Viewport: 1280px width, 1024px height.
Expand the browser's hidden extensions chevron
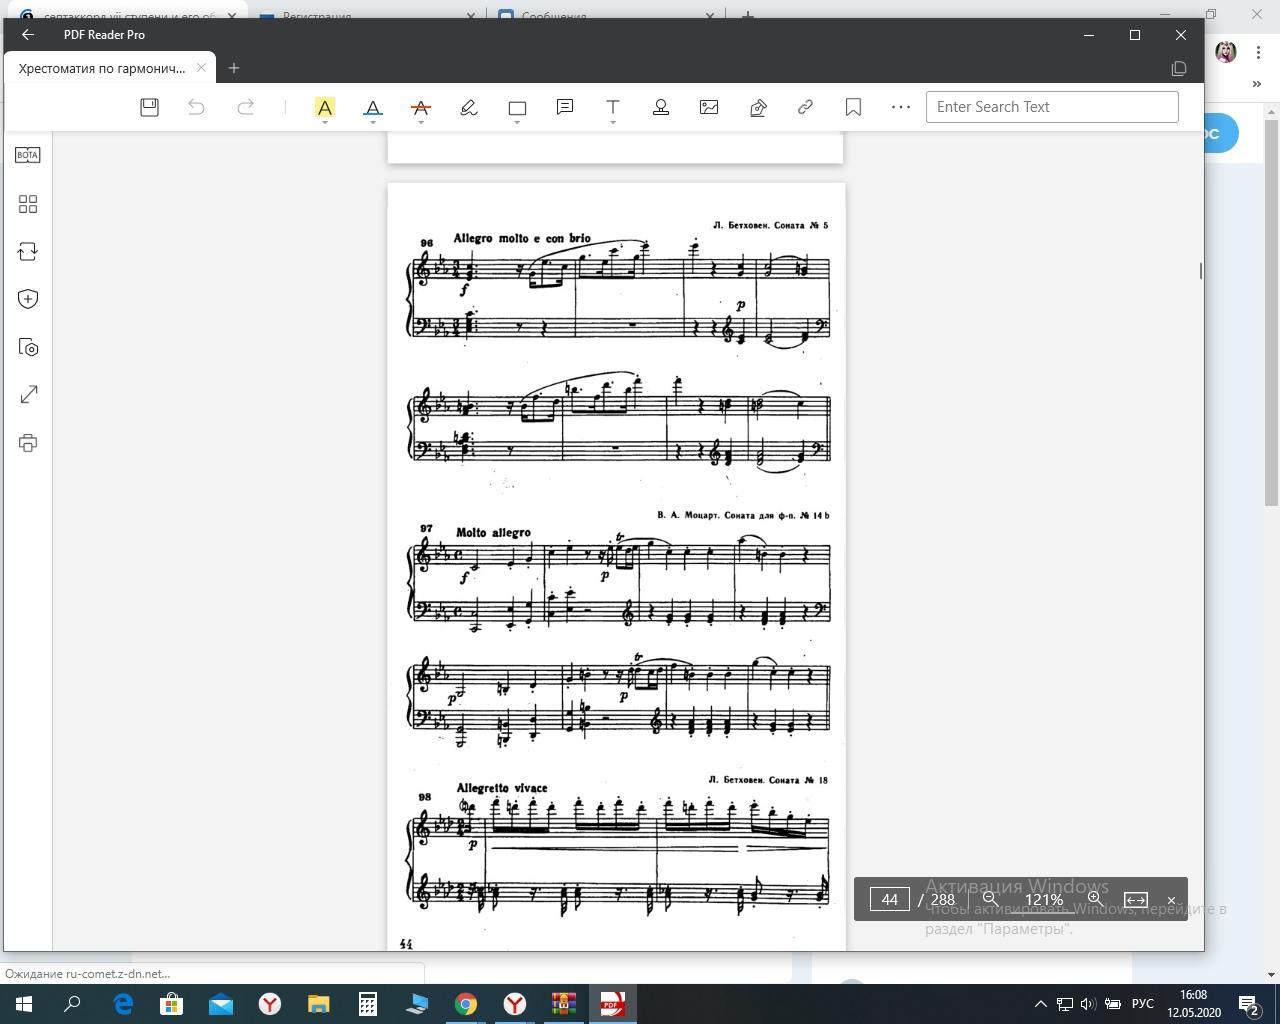(x=1257, y=84)
